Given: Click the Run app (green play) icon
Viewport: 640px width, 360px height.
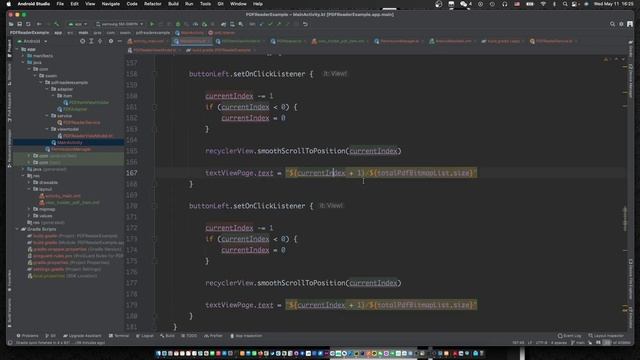Looking at the screenshot, I should pos(152,24).
